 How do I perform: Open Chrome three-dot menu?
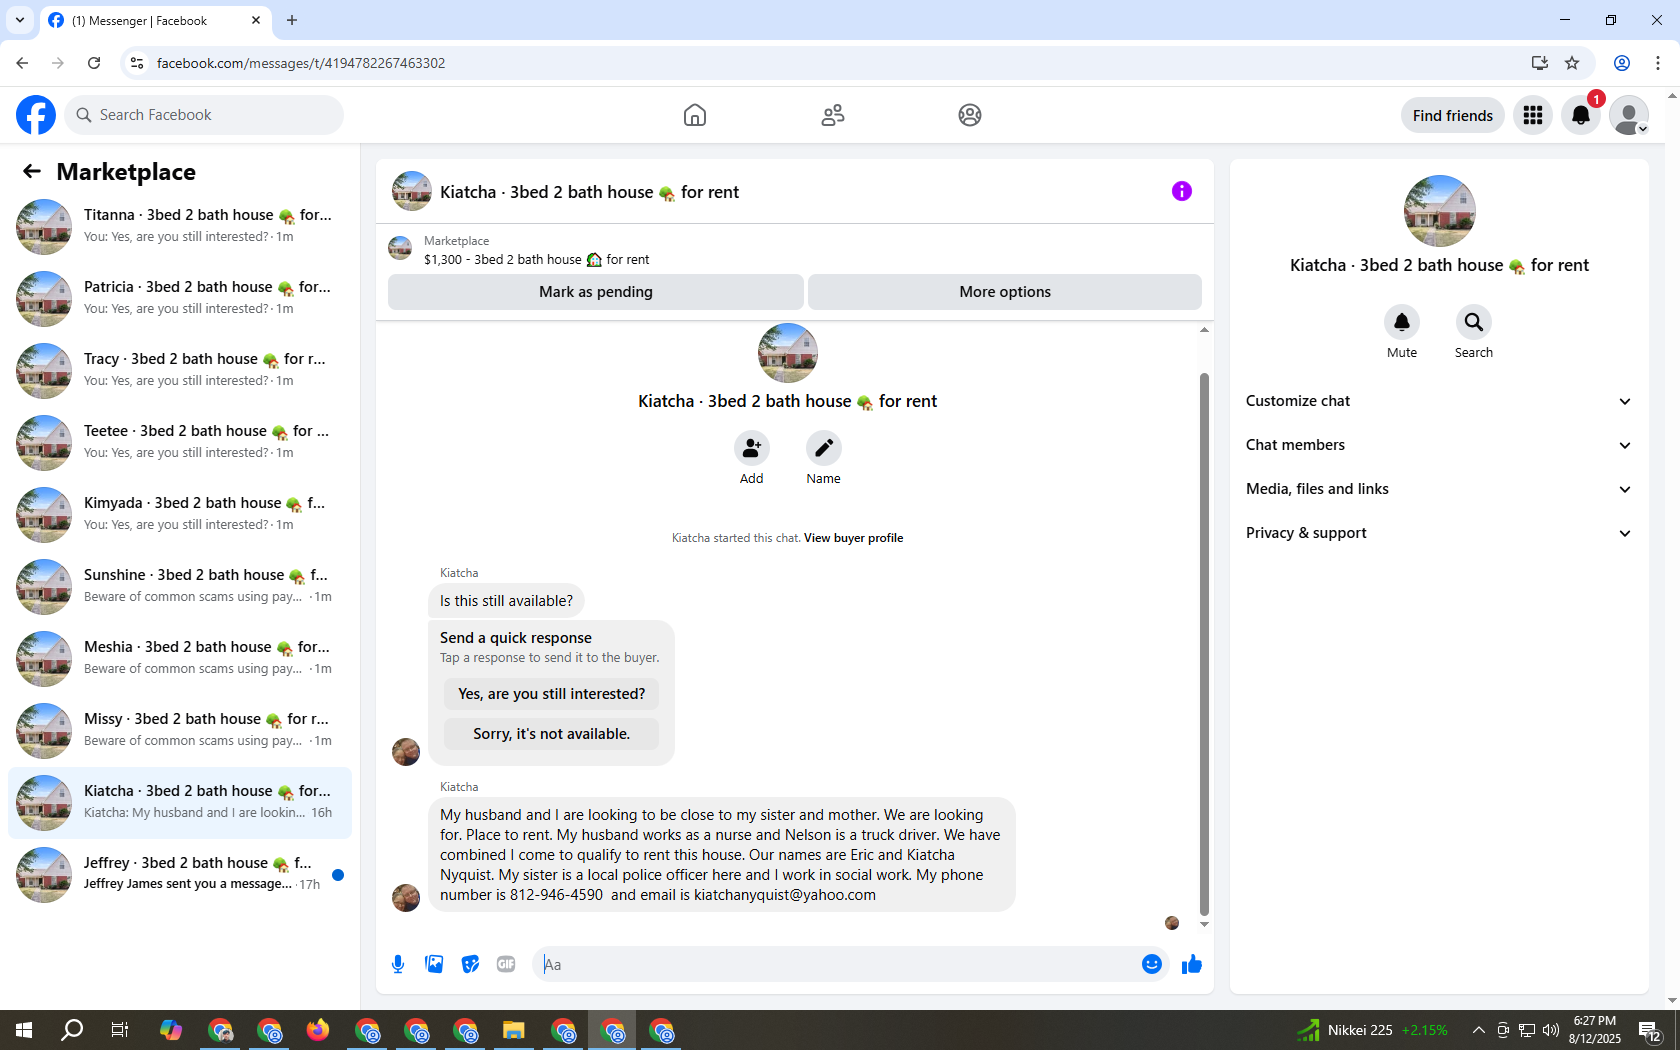tap(1658, 63)
